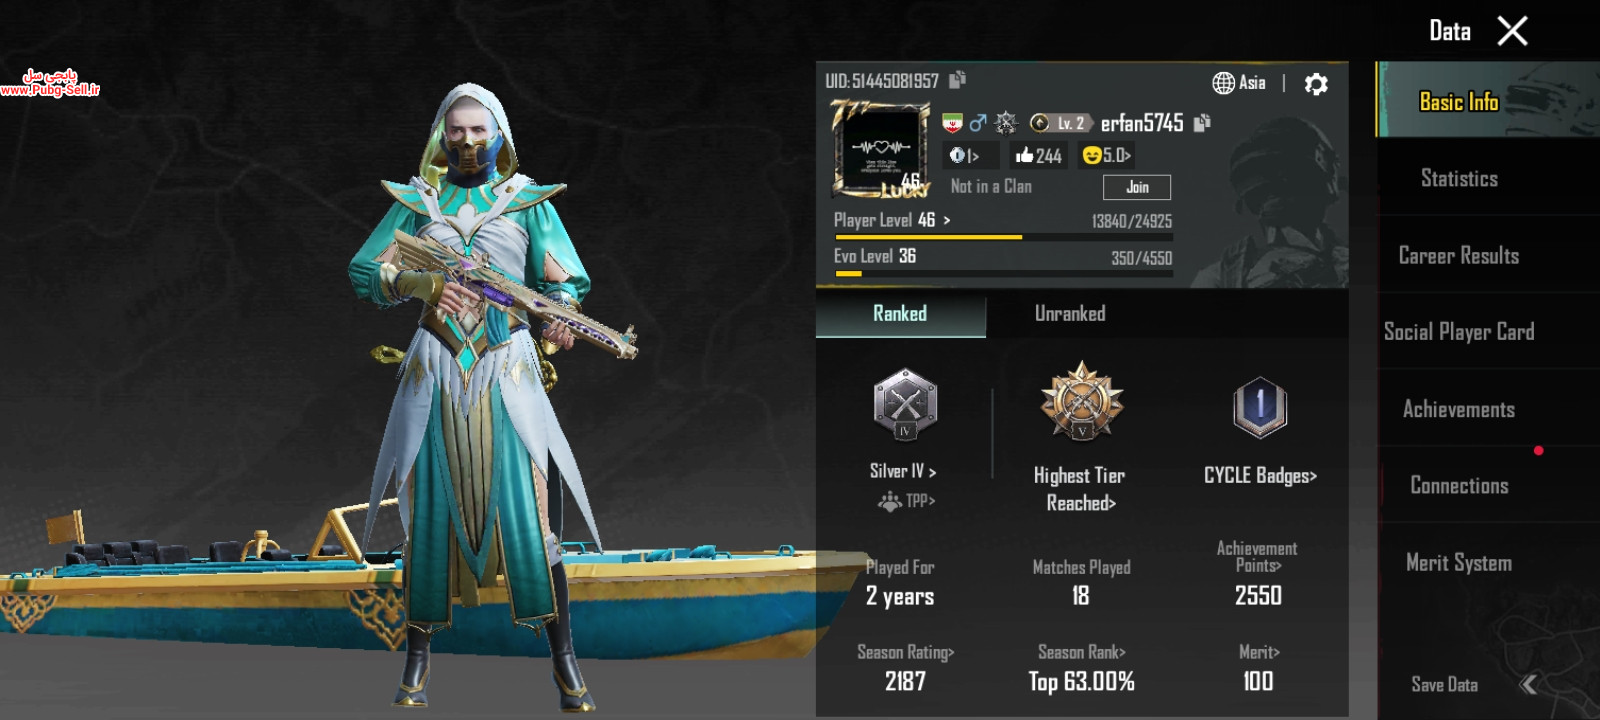Open the profile settings gear icon
The image size is (1600, 720).
[1316, 84]
